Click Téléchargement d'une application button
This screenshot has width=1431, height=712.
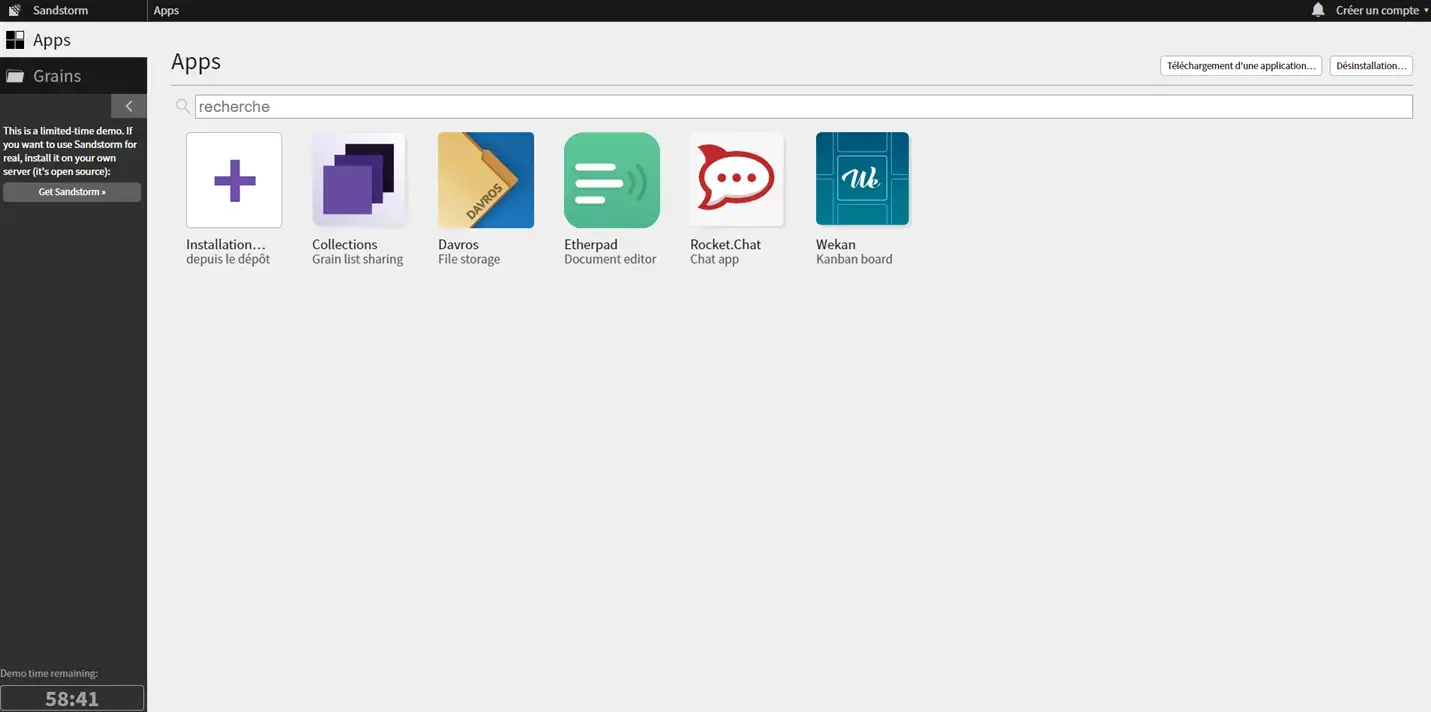click(x=1241, y=66)
